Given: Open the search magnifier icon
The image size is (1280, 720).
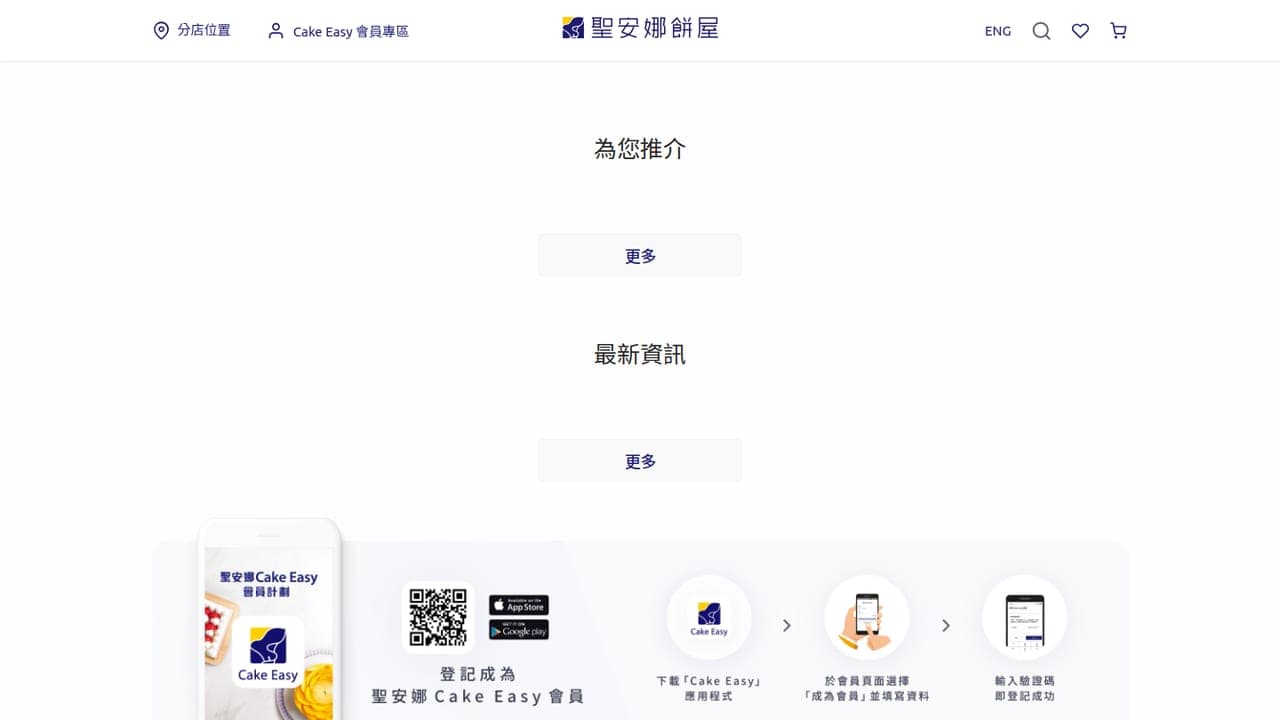Looking at the screenshot, I should [1041, 31].
